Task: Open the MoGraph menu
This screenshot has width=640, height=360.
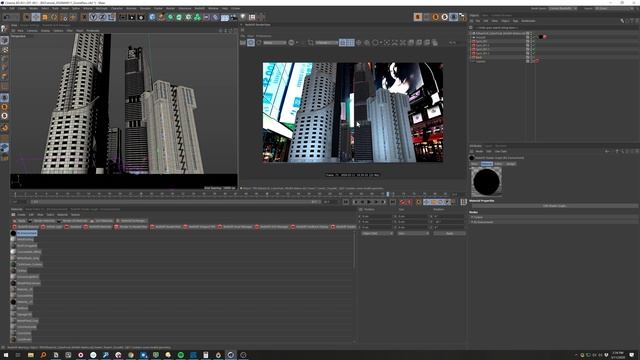Action: (x=102, y=9)
